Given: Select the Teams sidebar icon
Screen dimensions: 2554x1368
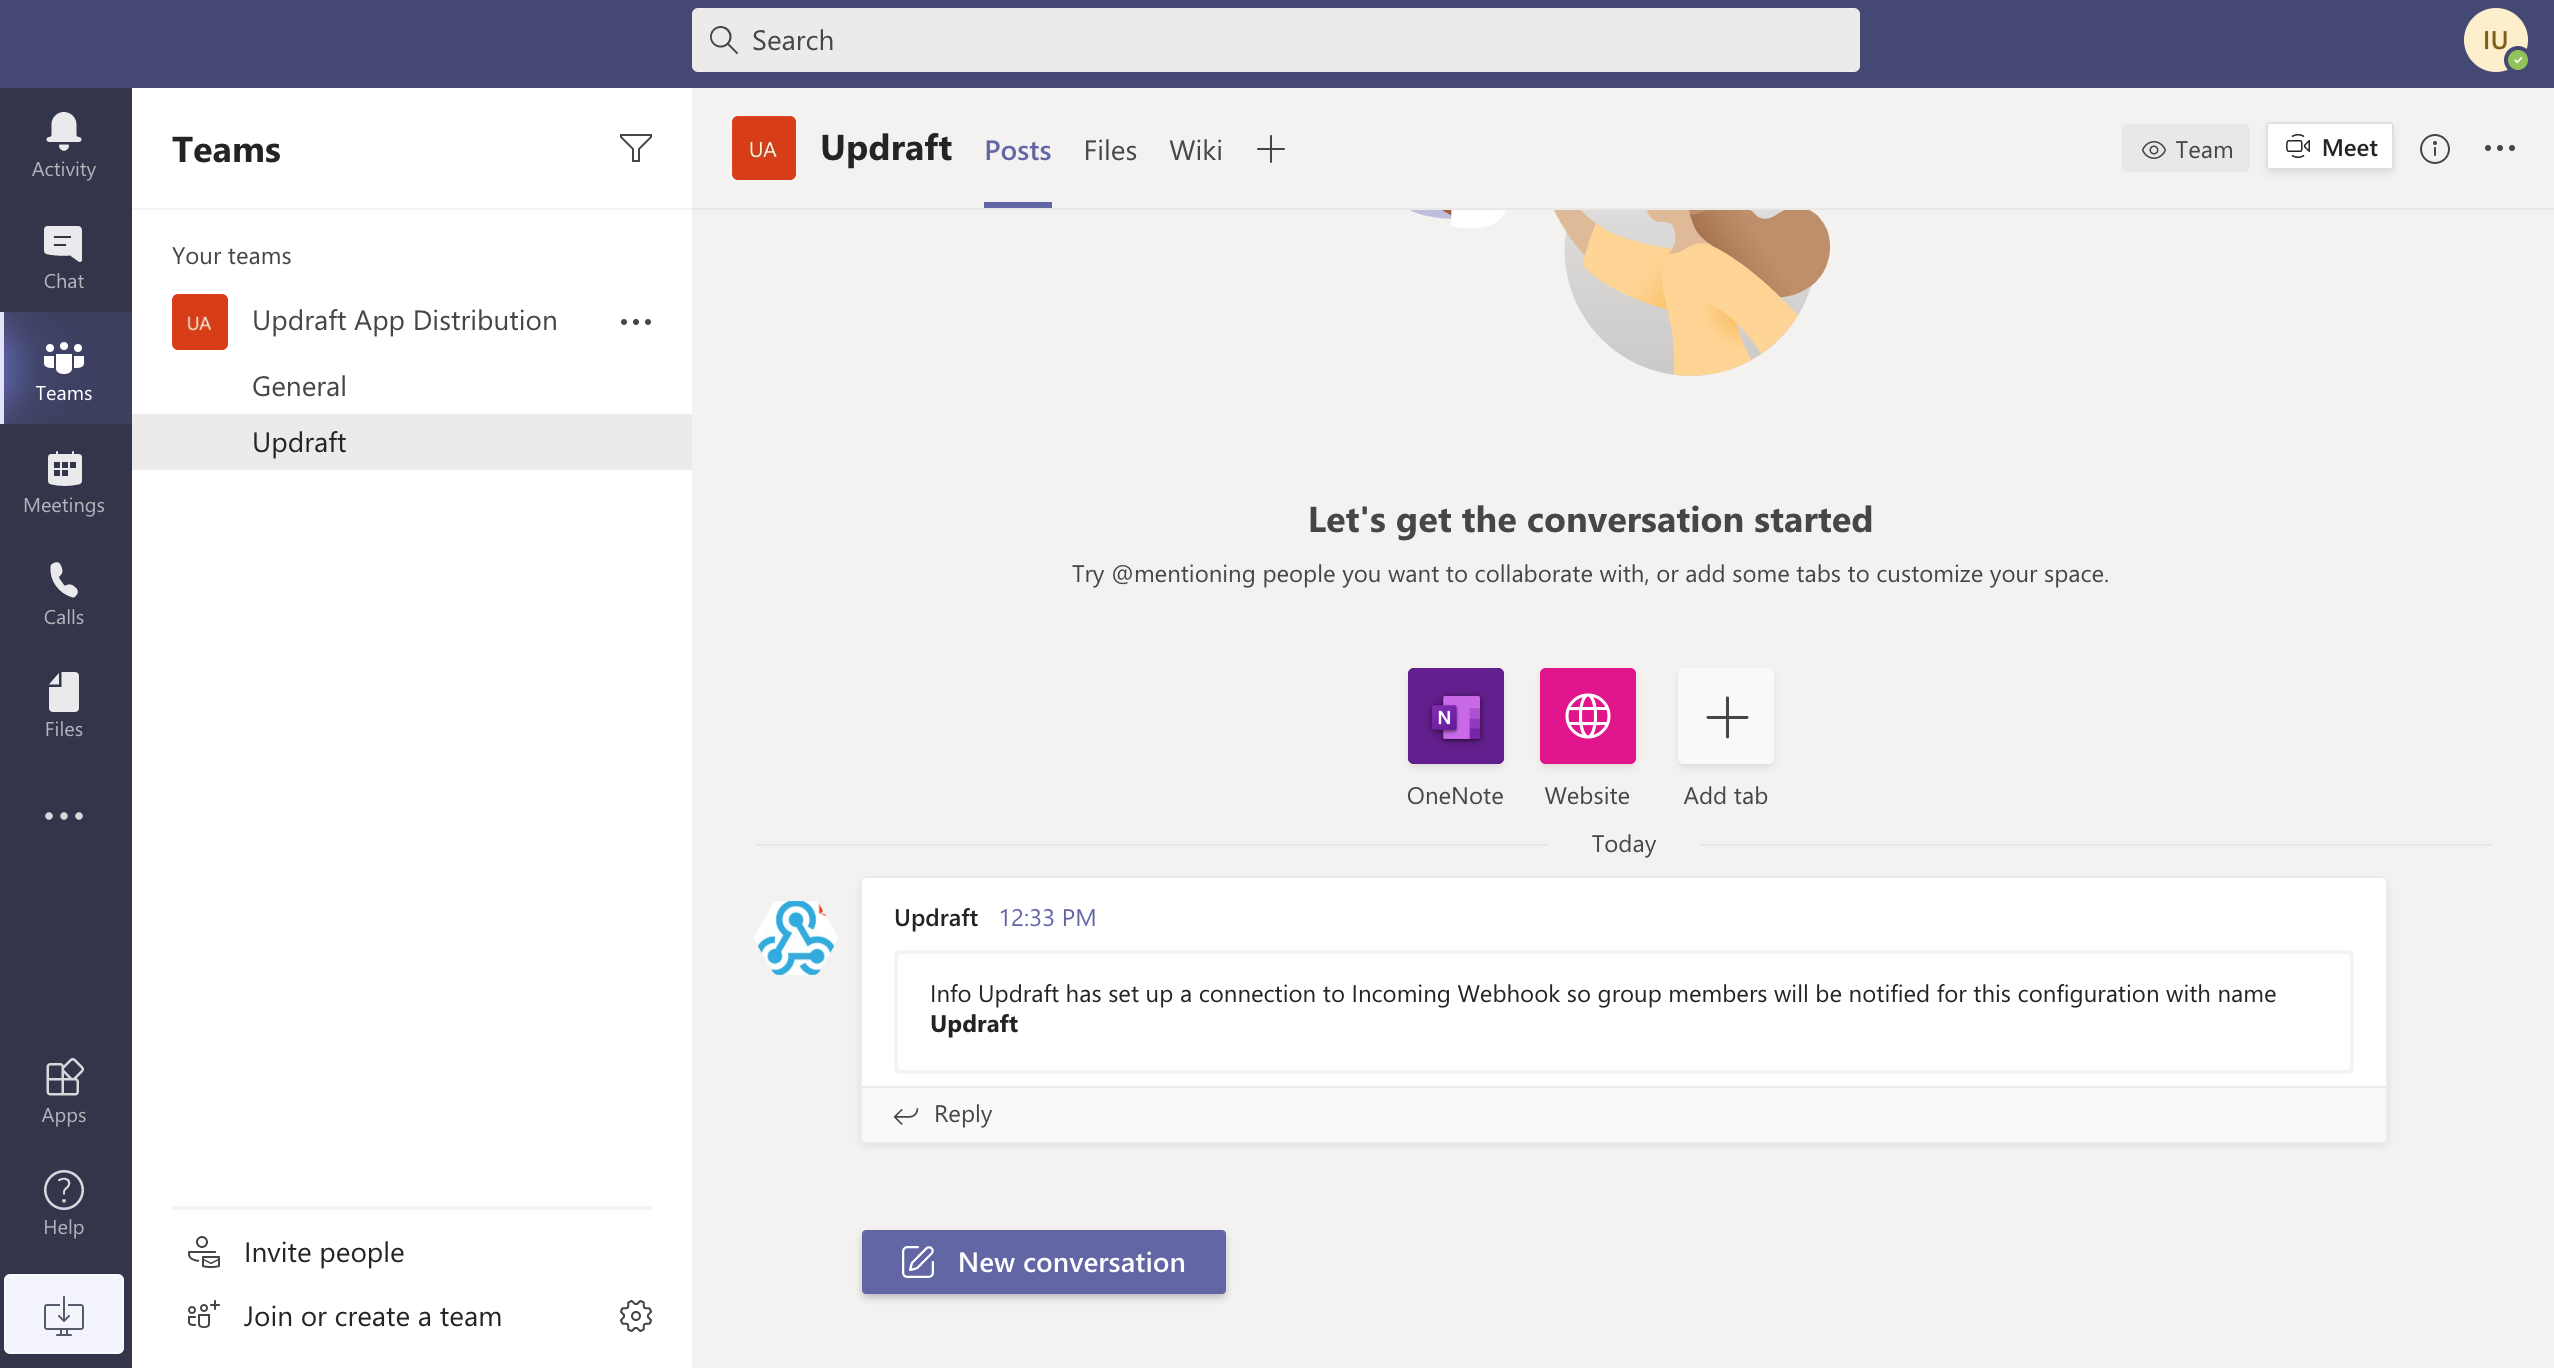Looking at the screenshot, I should click(64, 369).
